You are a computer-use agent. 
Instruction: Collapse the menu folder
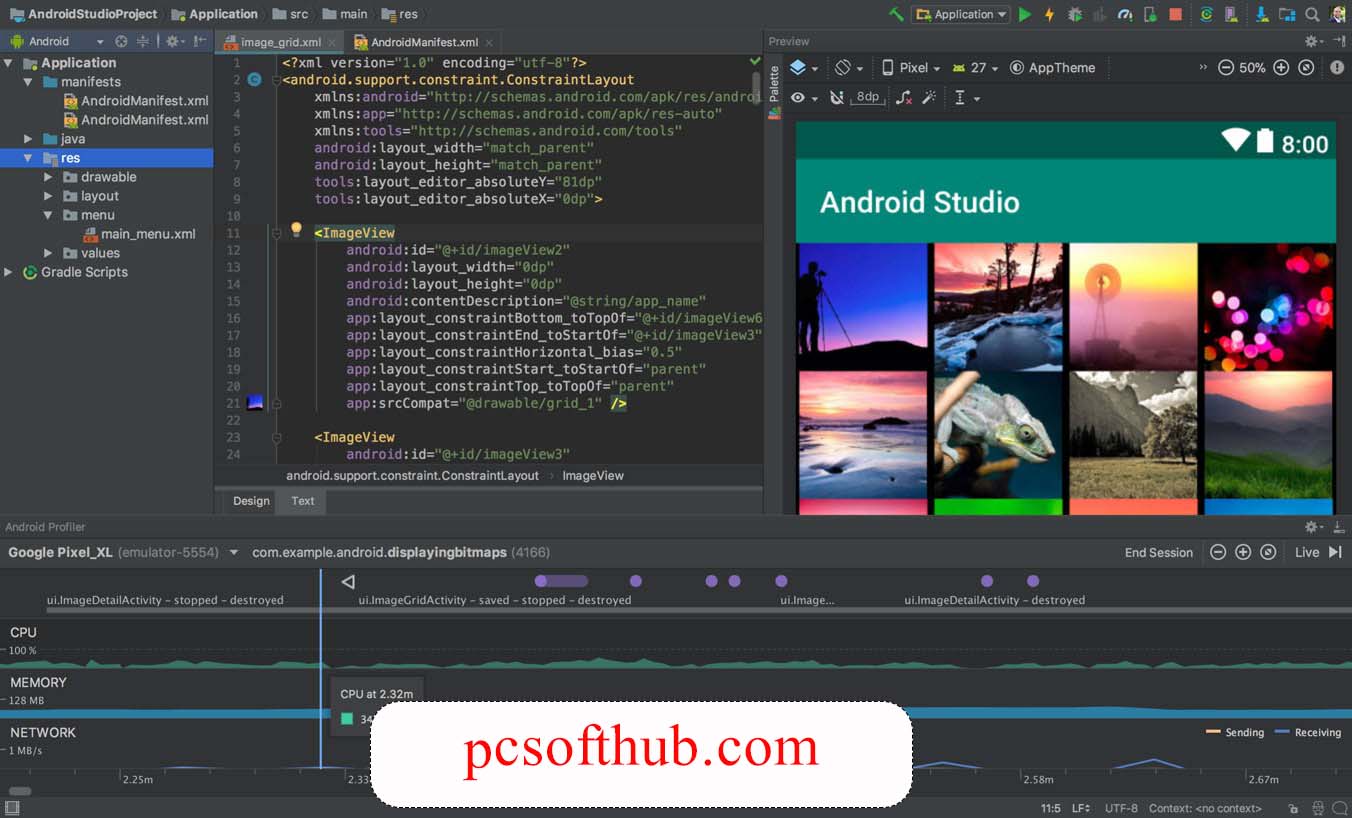tap(48, 215)
